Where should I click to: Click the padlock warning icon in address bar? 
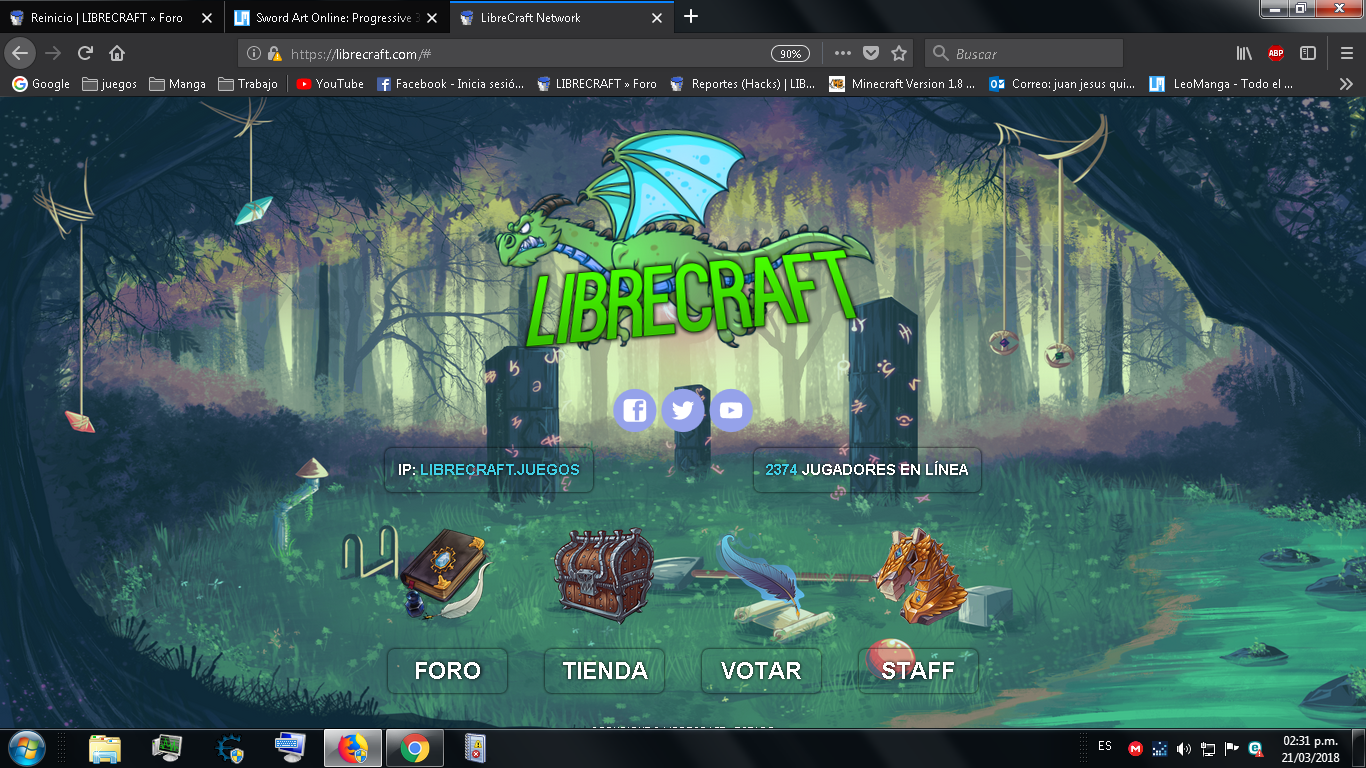coord(274,54)
